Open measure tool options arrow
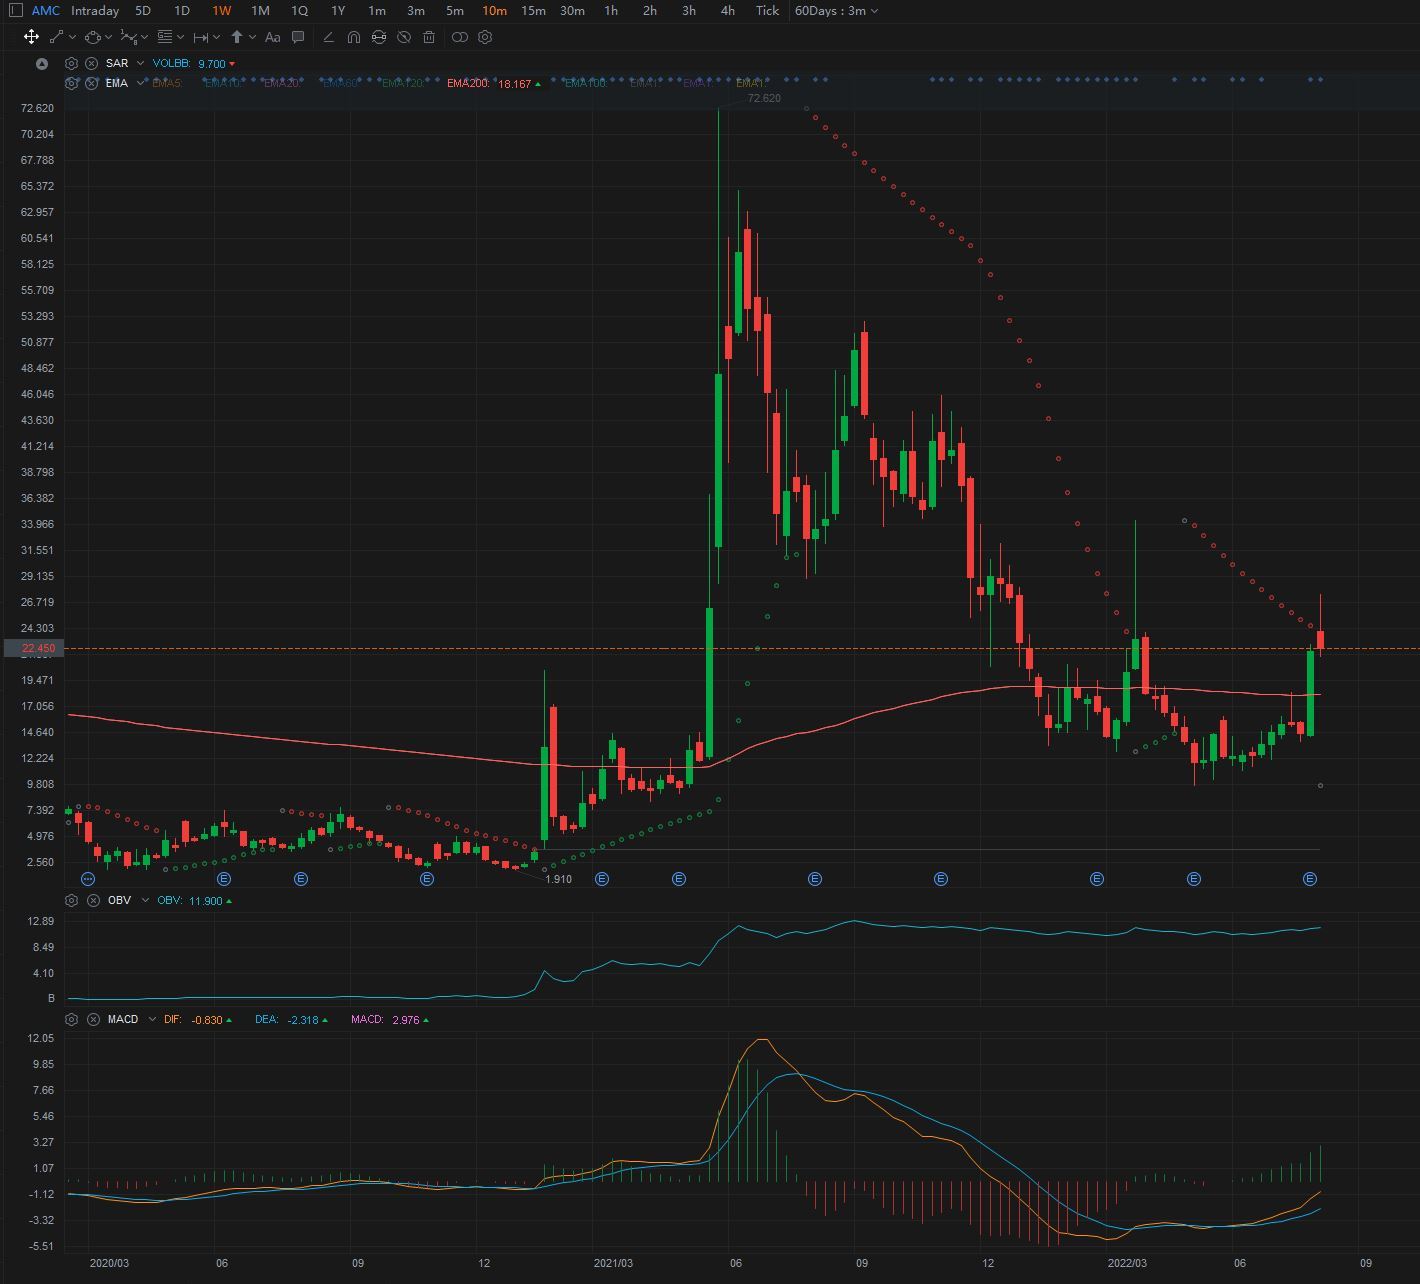Screen dimensions: 1420x1284 [x=216, y=37]
